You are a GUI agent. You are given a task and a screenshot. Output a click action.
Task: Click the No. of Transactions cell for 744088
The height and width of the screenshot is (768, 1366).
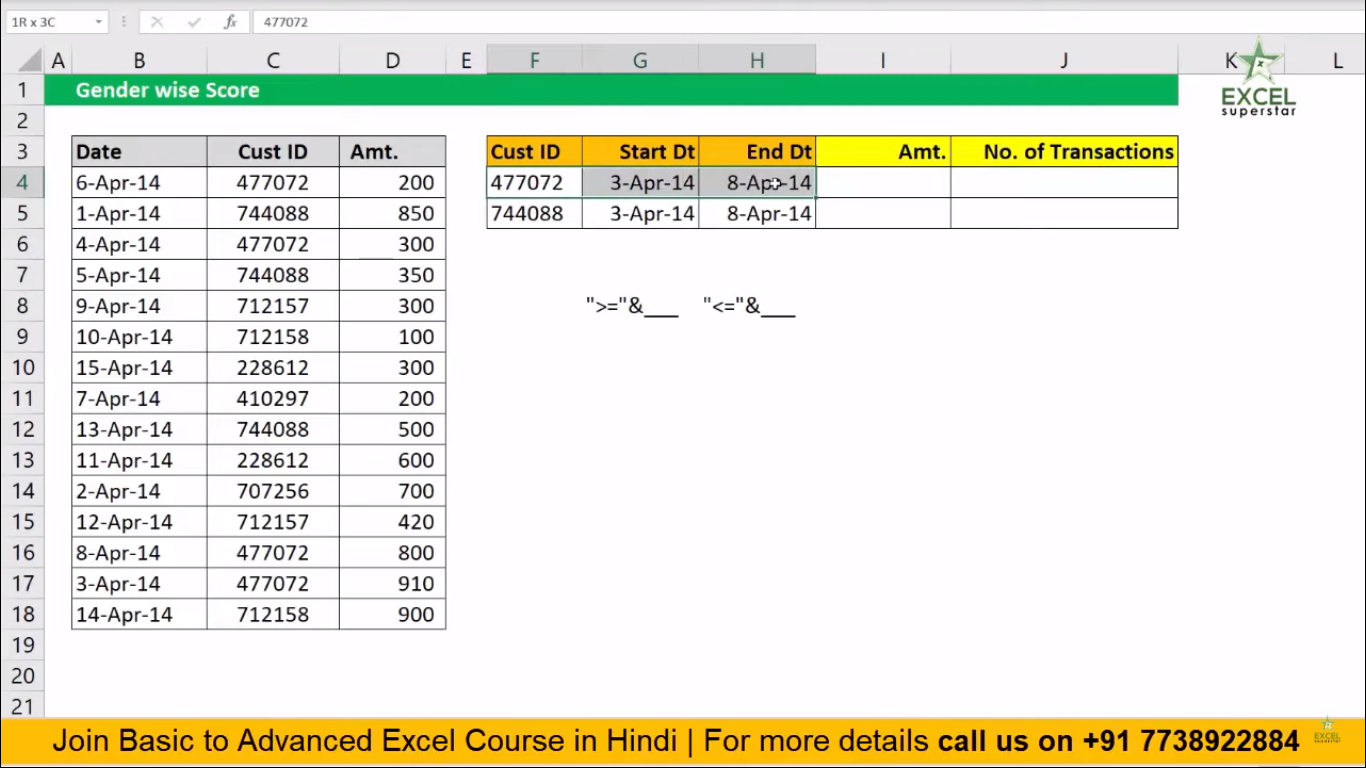pos(1064,214)
